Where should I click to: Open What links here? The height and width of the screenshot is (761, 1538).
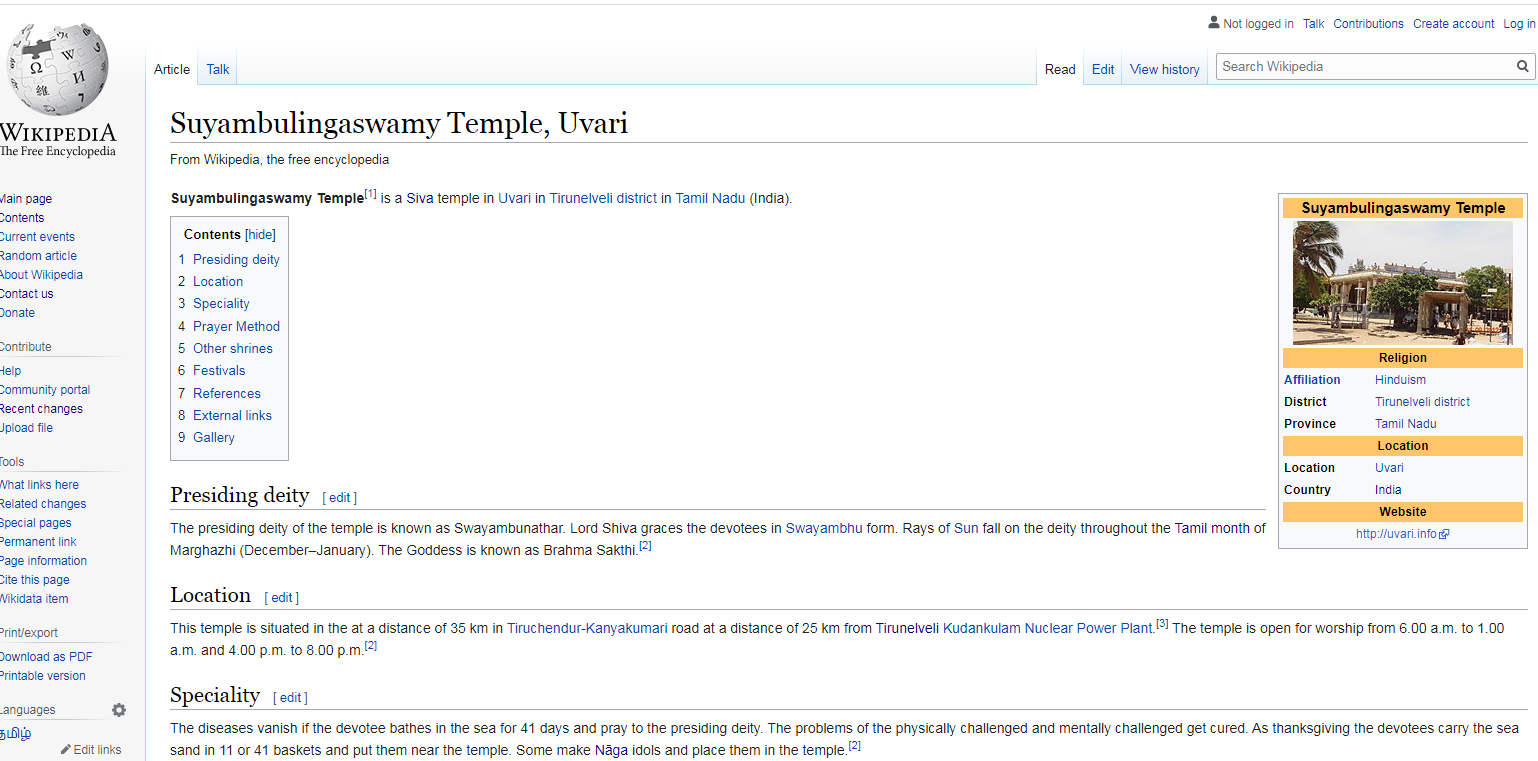pyautogui.click(x=39, y=485)
